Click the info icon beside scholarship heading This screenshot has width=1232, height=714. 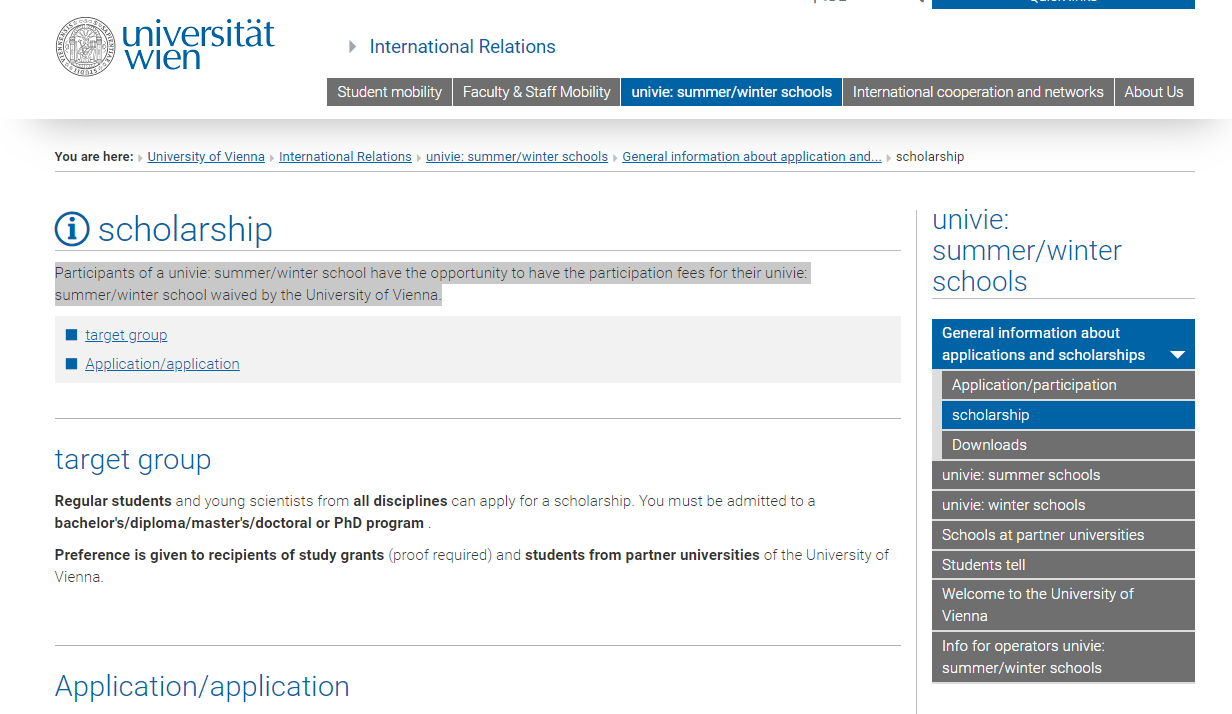[72, 229]
